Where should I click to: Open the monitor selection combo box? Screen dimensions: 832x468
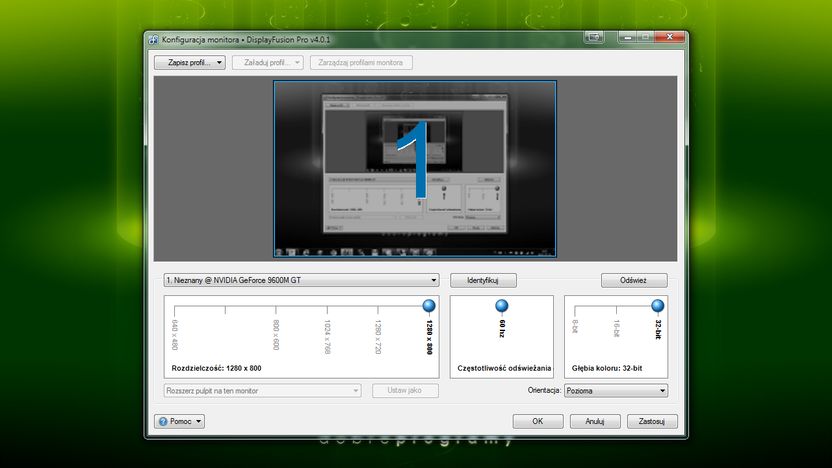click(x=301, y=280)
